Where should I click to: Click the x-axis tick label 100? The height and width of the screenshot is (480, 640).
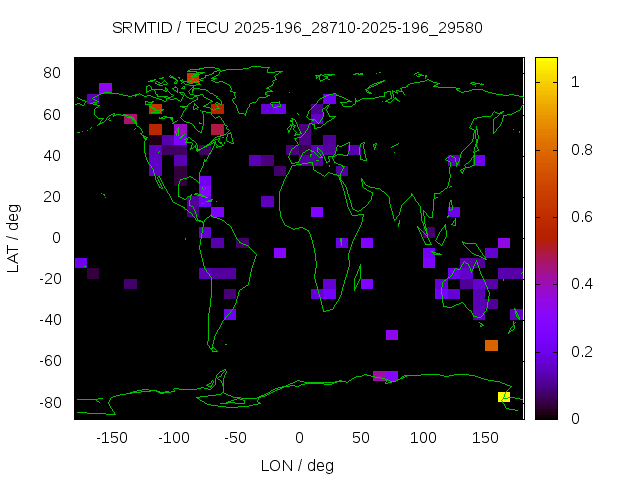423,438
